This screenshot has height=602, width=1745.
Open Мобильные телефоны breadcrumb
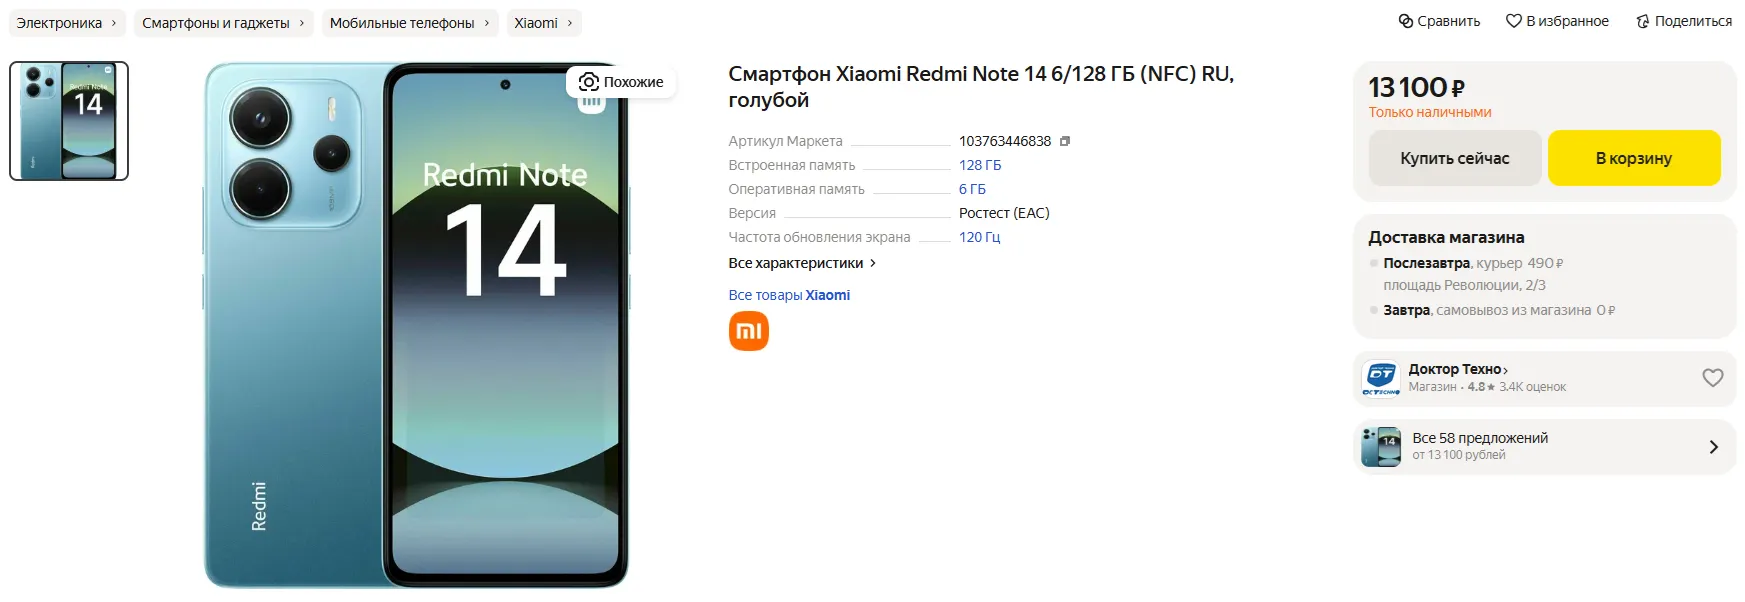pyautogui.click(x=410, y=23)
